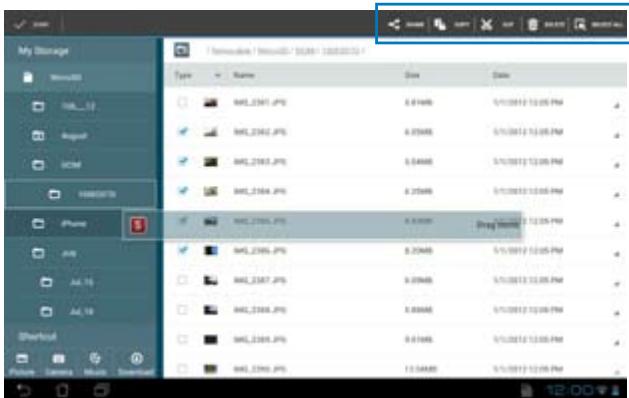Click the My Storage heading
Image resolution: width=629 pixels, height=398 pixels.
[x=43, y=51]
